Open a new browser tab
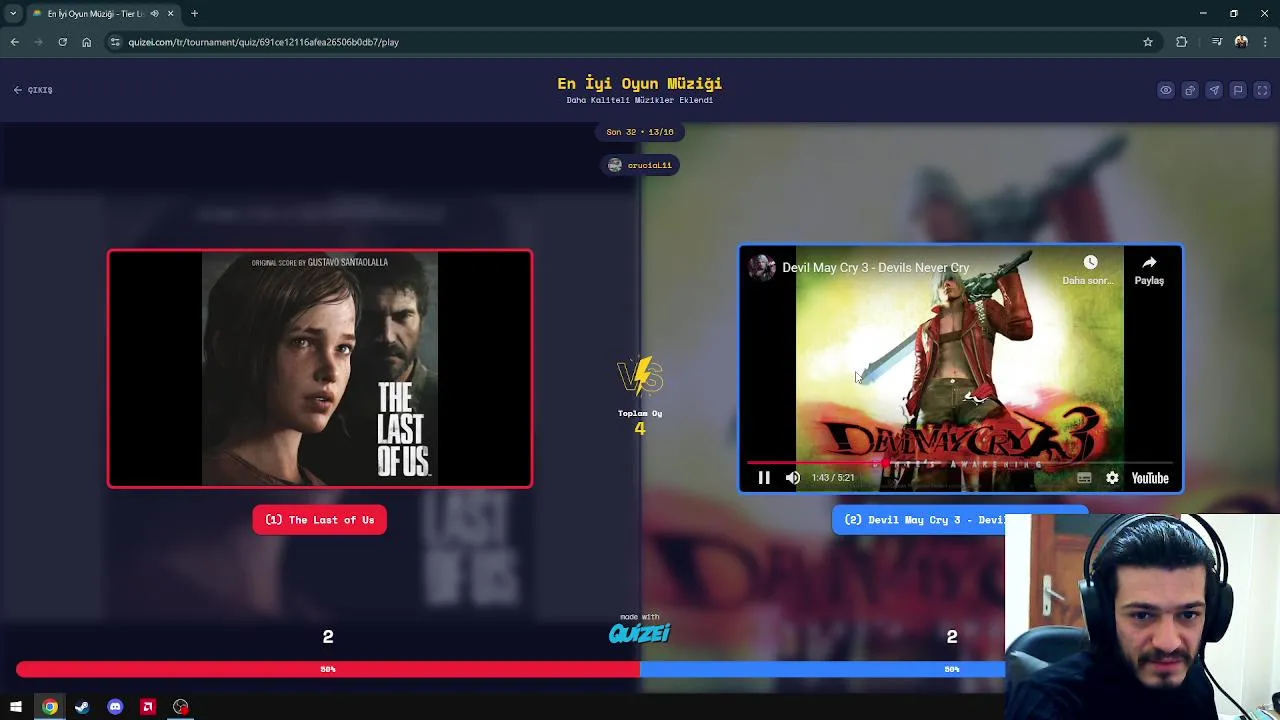Viewport: 1280px width, 720px height. pos(194,14)
